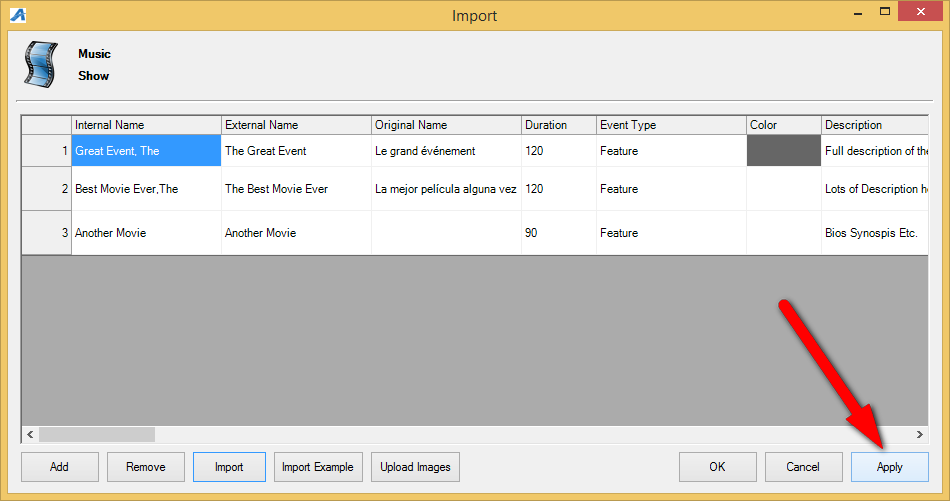950x501 pixels.
Task: Select row 2 header
Action: 47,189
